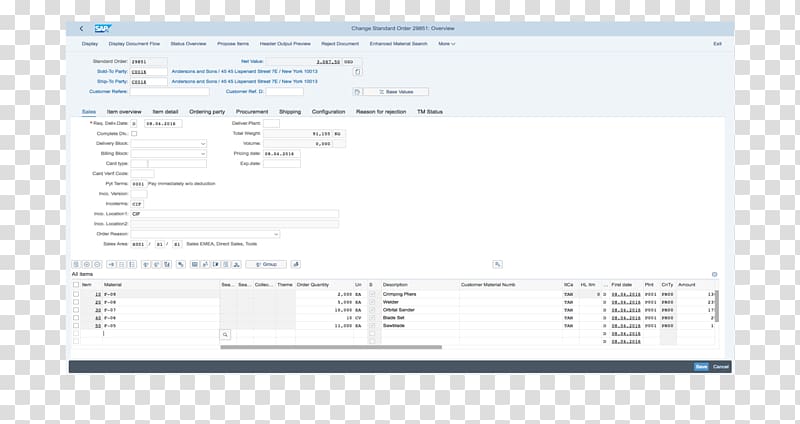Click the middle icon of the five-icon toolbar group
800x424 pixels.
click(x=215, y=264)
